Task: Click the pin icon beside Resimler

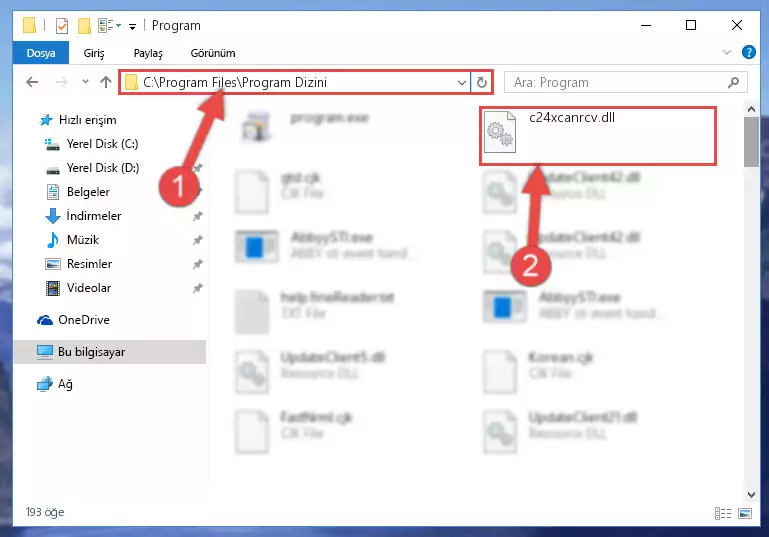Action: coord(198,264)
